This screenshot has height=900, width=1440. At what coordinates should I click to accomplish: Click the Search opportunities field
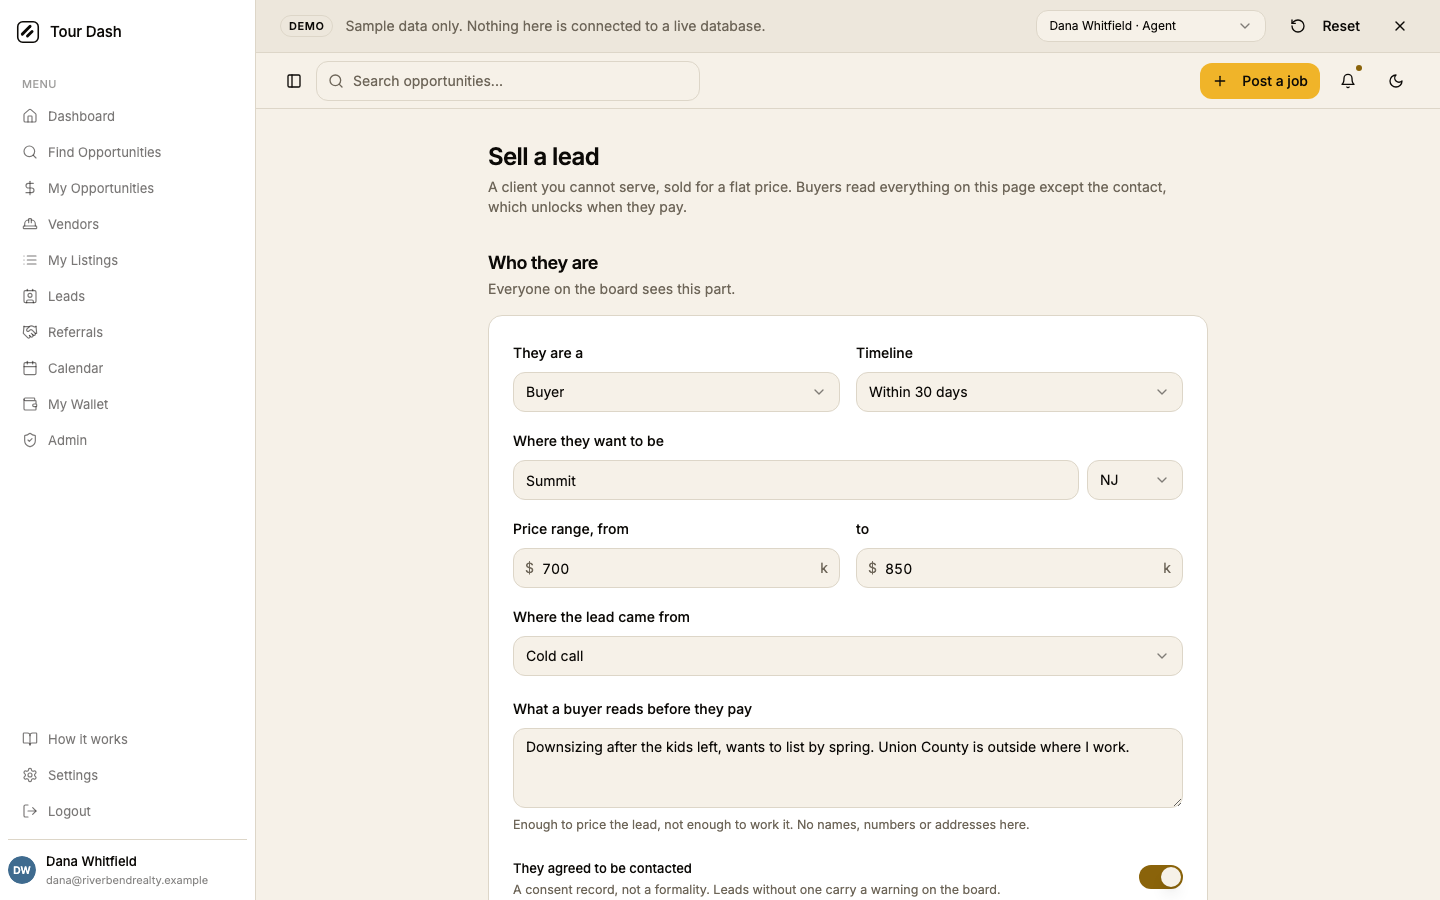pyautogui.click(x=508, y=81)
